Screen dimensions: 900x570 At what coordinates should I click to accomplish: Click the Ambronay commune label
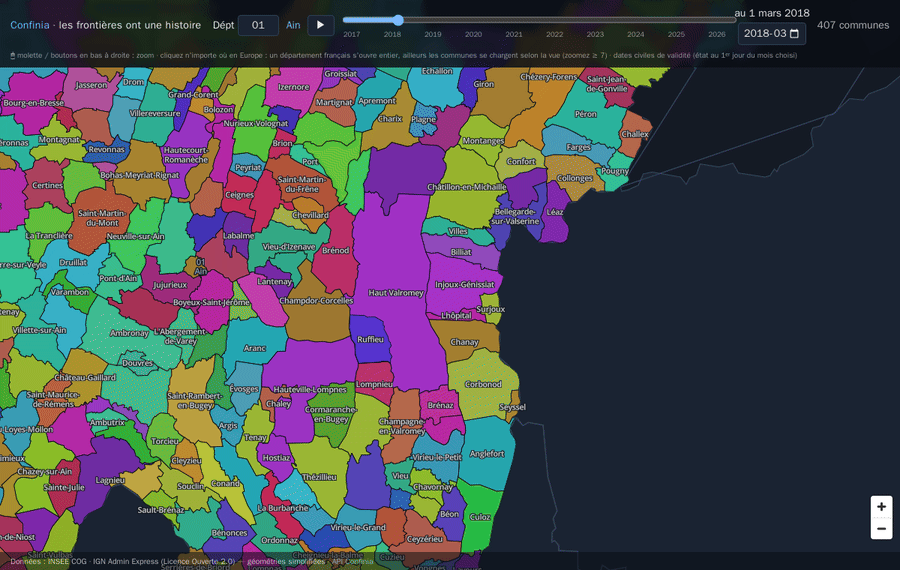click(x=129, y=333)
